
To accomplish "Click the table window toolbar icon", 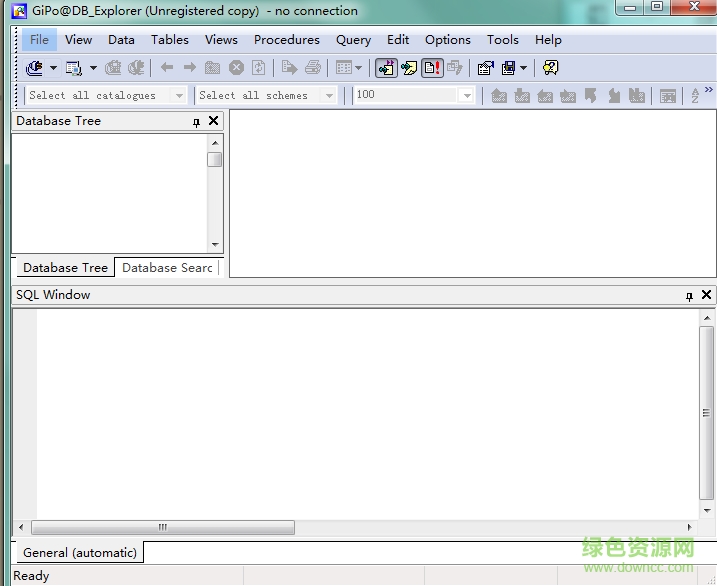I will [74, 68].
